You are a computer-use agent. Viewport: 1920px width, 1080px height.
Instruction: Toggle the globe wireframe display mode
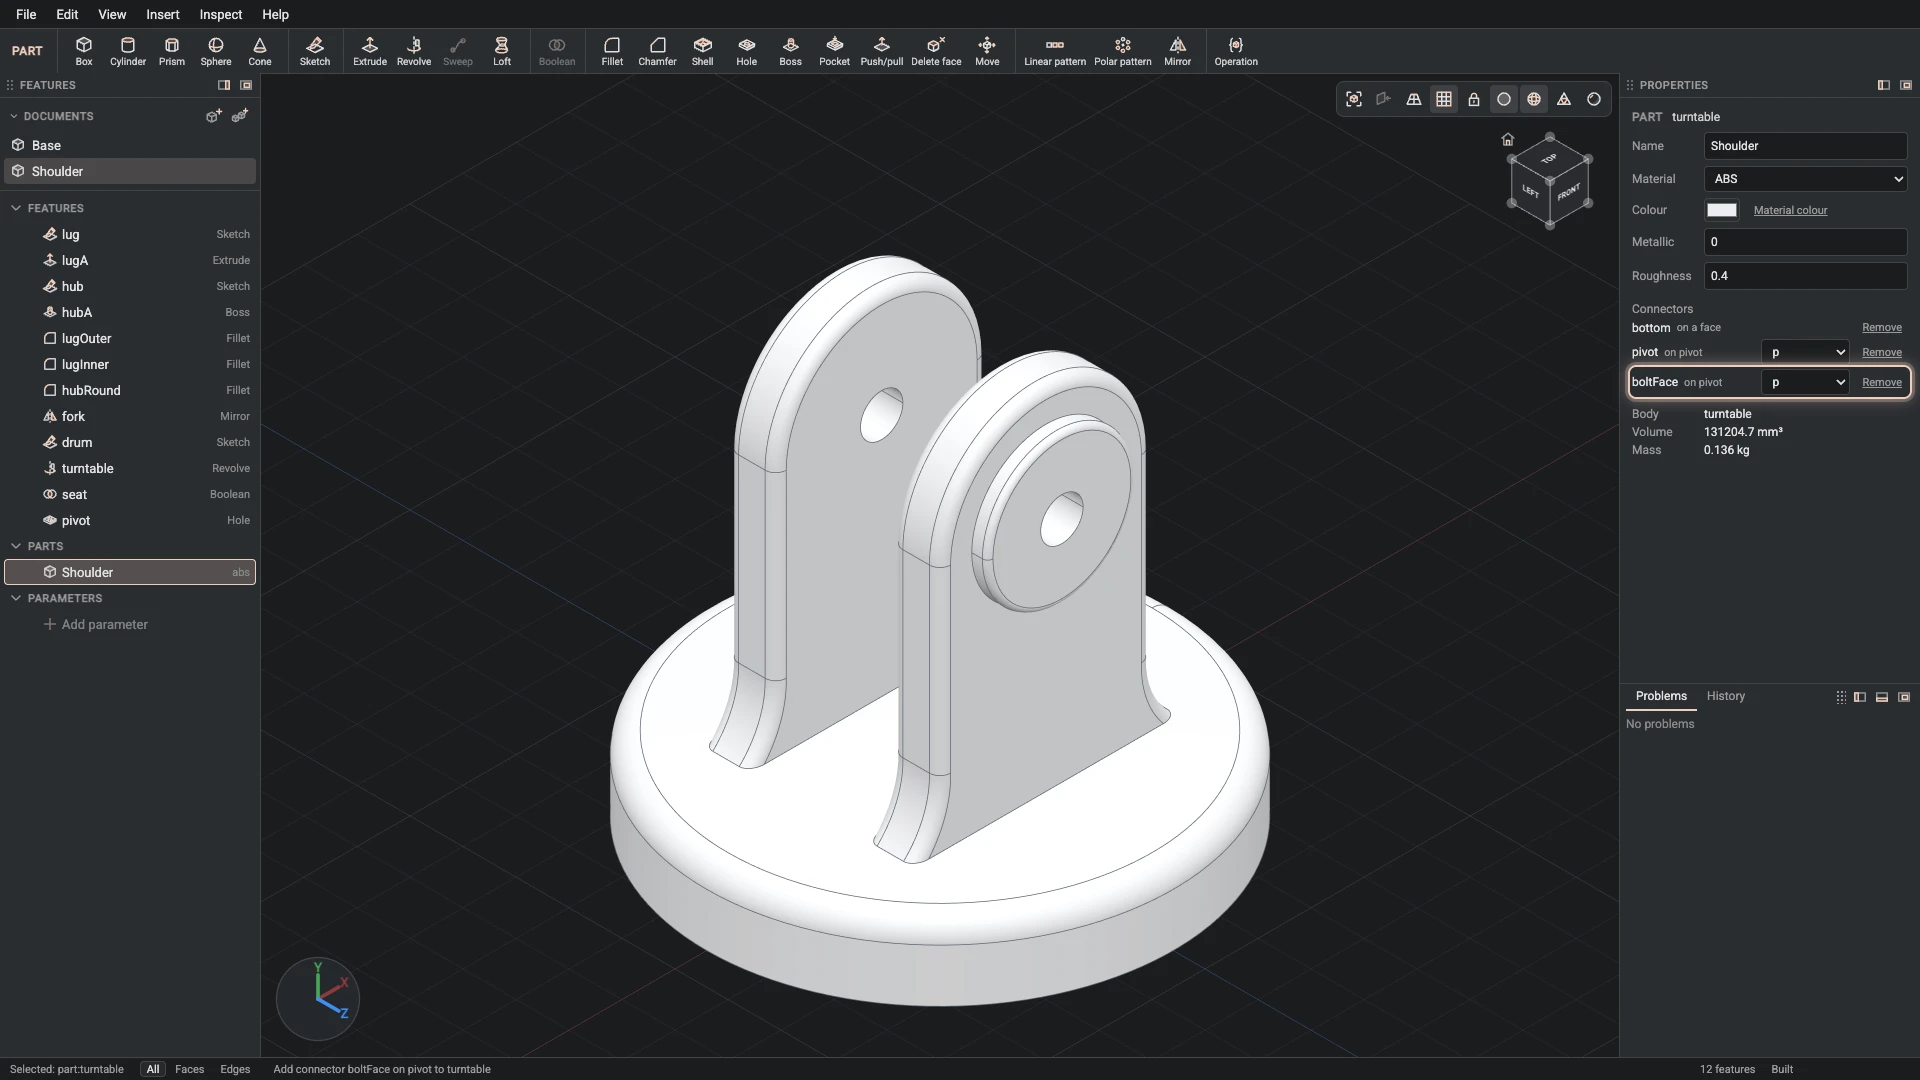click(1534, 99)
